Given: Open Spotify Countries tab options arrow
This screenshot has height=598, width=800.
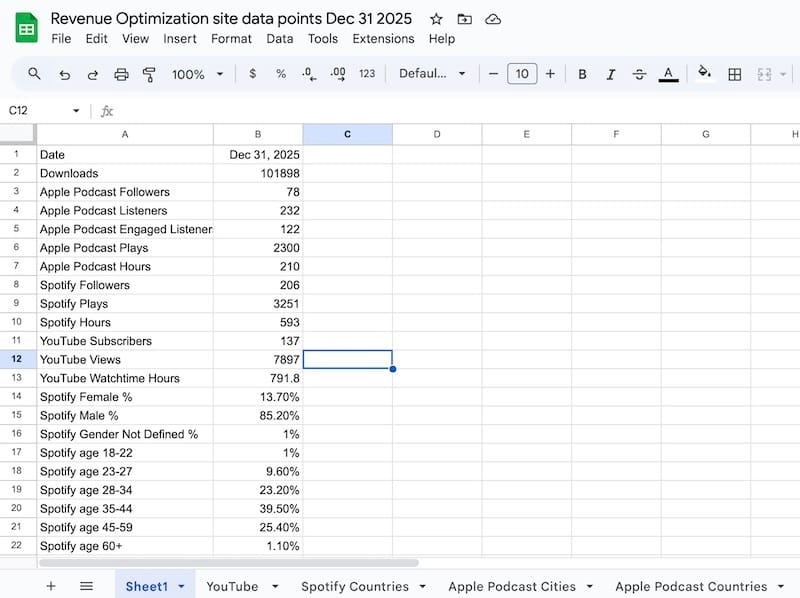Looking at the screenshot, I should (x=422, y=587).
